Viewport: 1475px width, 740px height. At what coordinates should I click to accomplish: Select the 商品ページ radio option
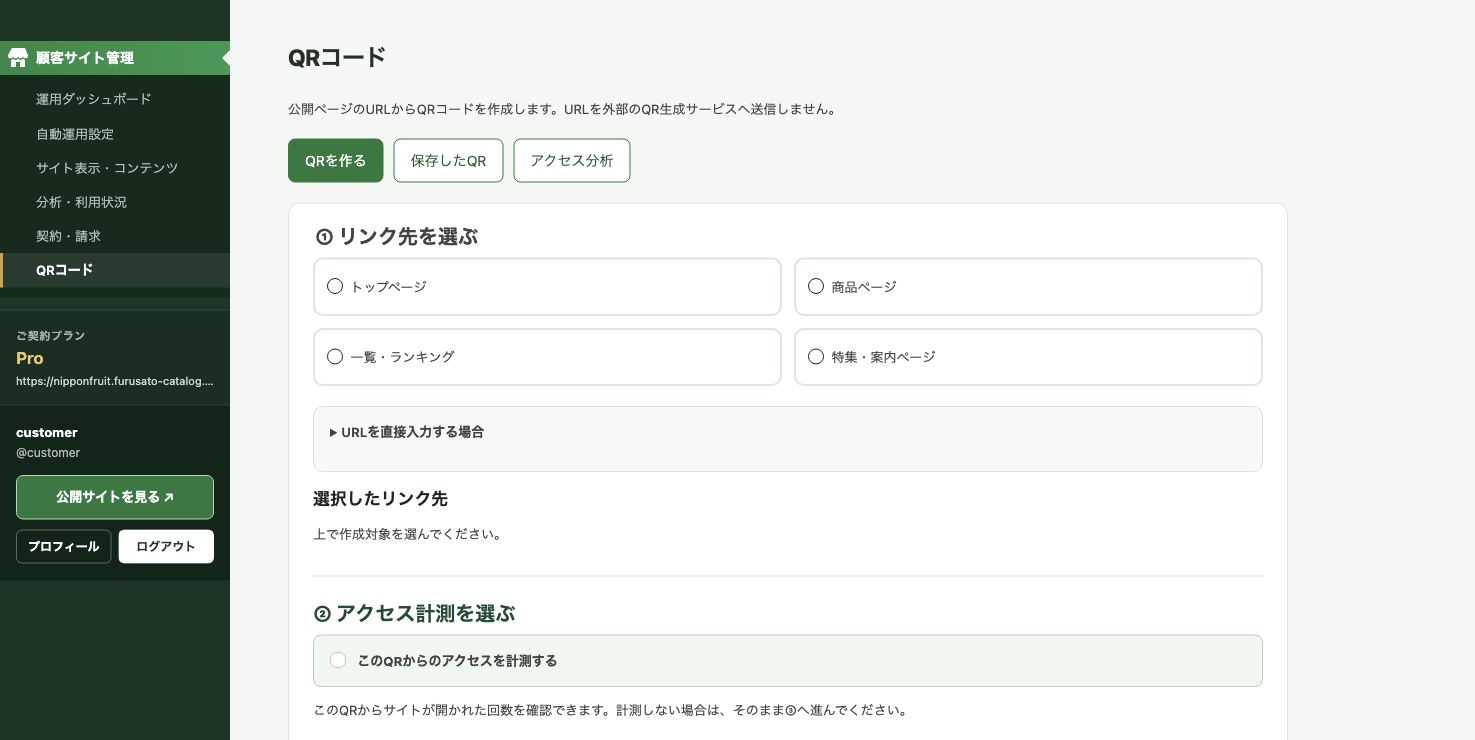pyautogui.click(x=816, y=286)
